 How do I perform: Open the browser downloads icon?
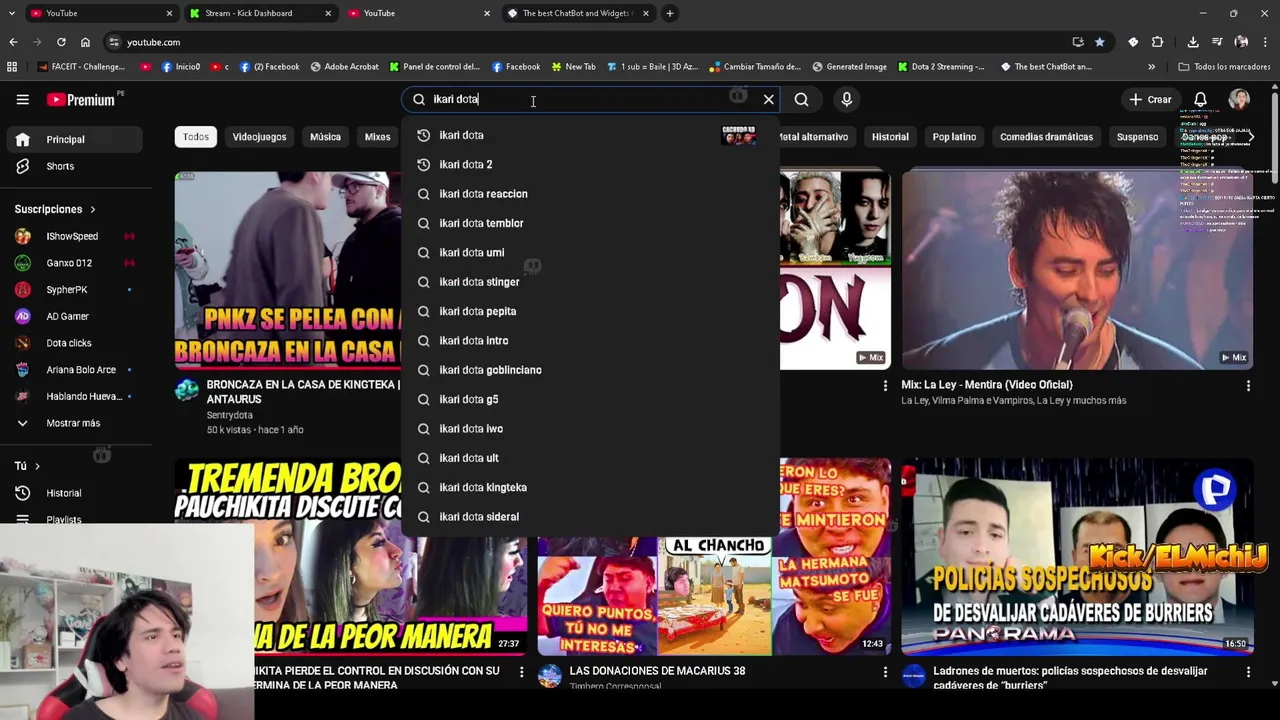[1193, 42]
